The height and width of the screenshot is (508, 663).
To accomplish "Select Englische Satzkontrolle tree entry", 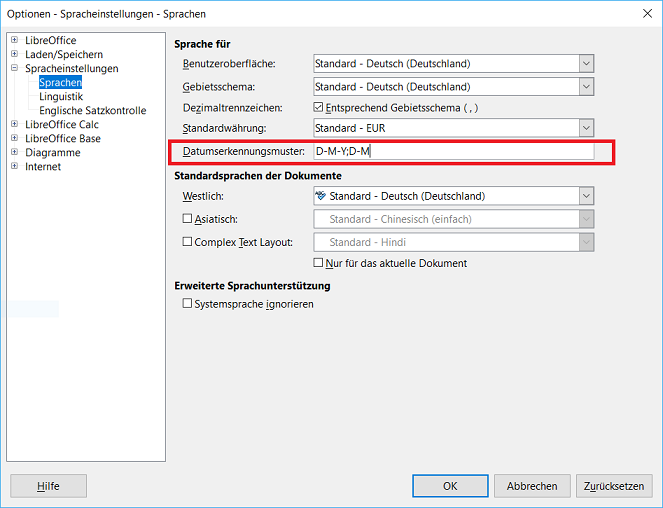I will (x=92, y=111).
